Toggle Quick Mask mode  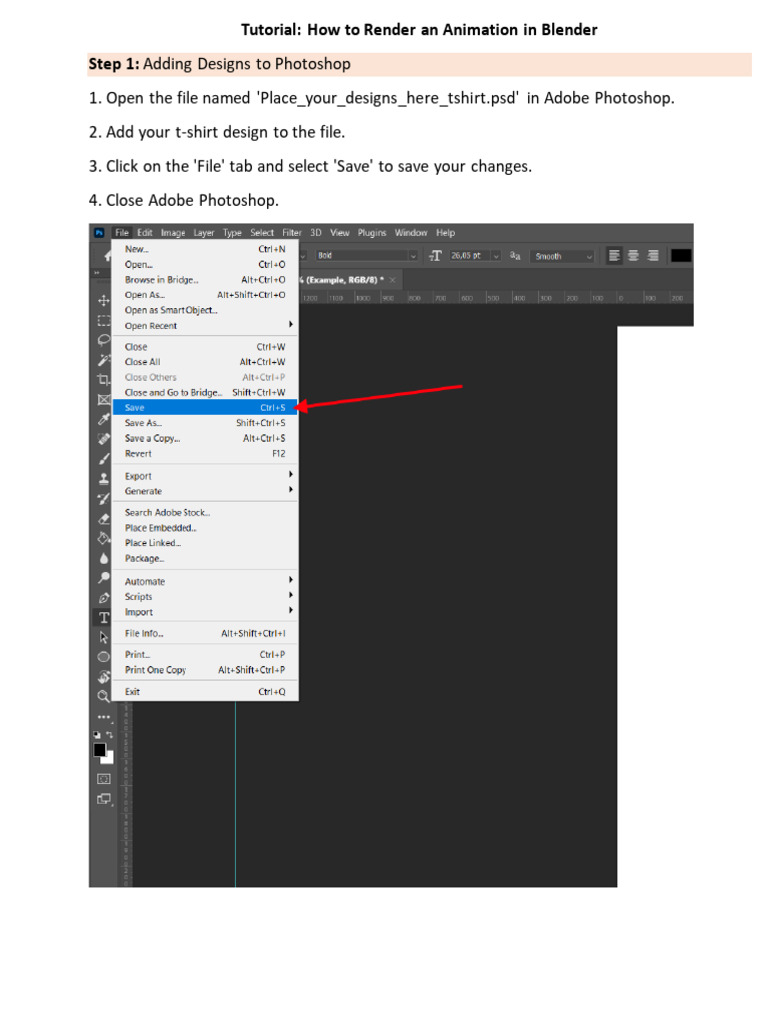[103, 778]
